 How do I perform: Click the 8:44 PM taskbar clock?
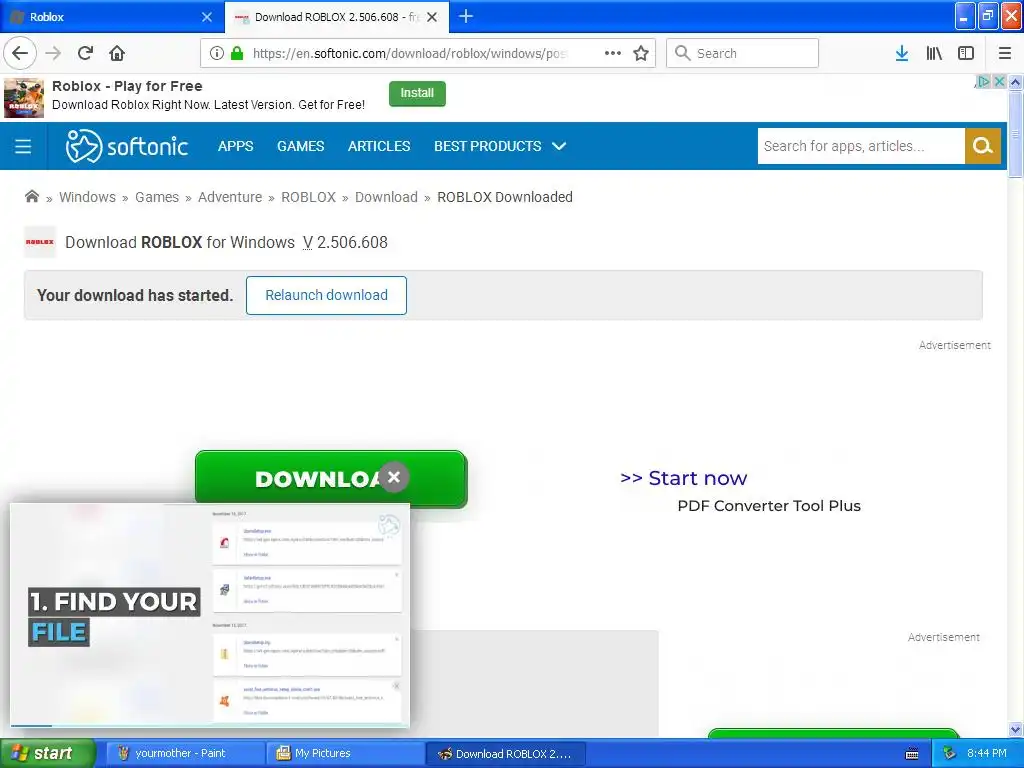click(x=987, y=754)
